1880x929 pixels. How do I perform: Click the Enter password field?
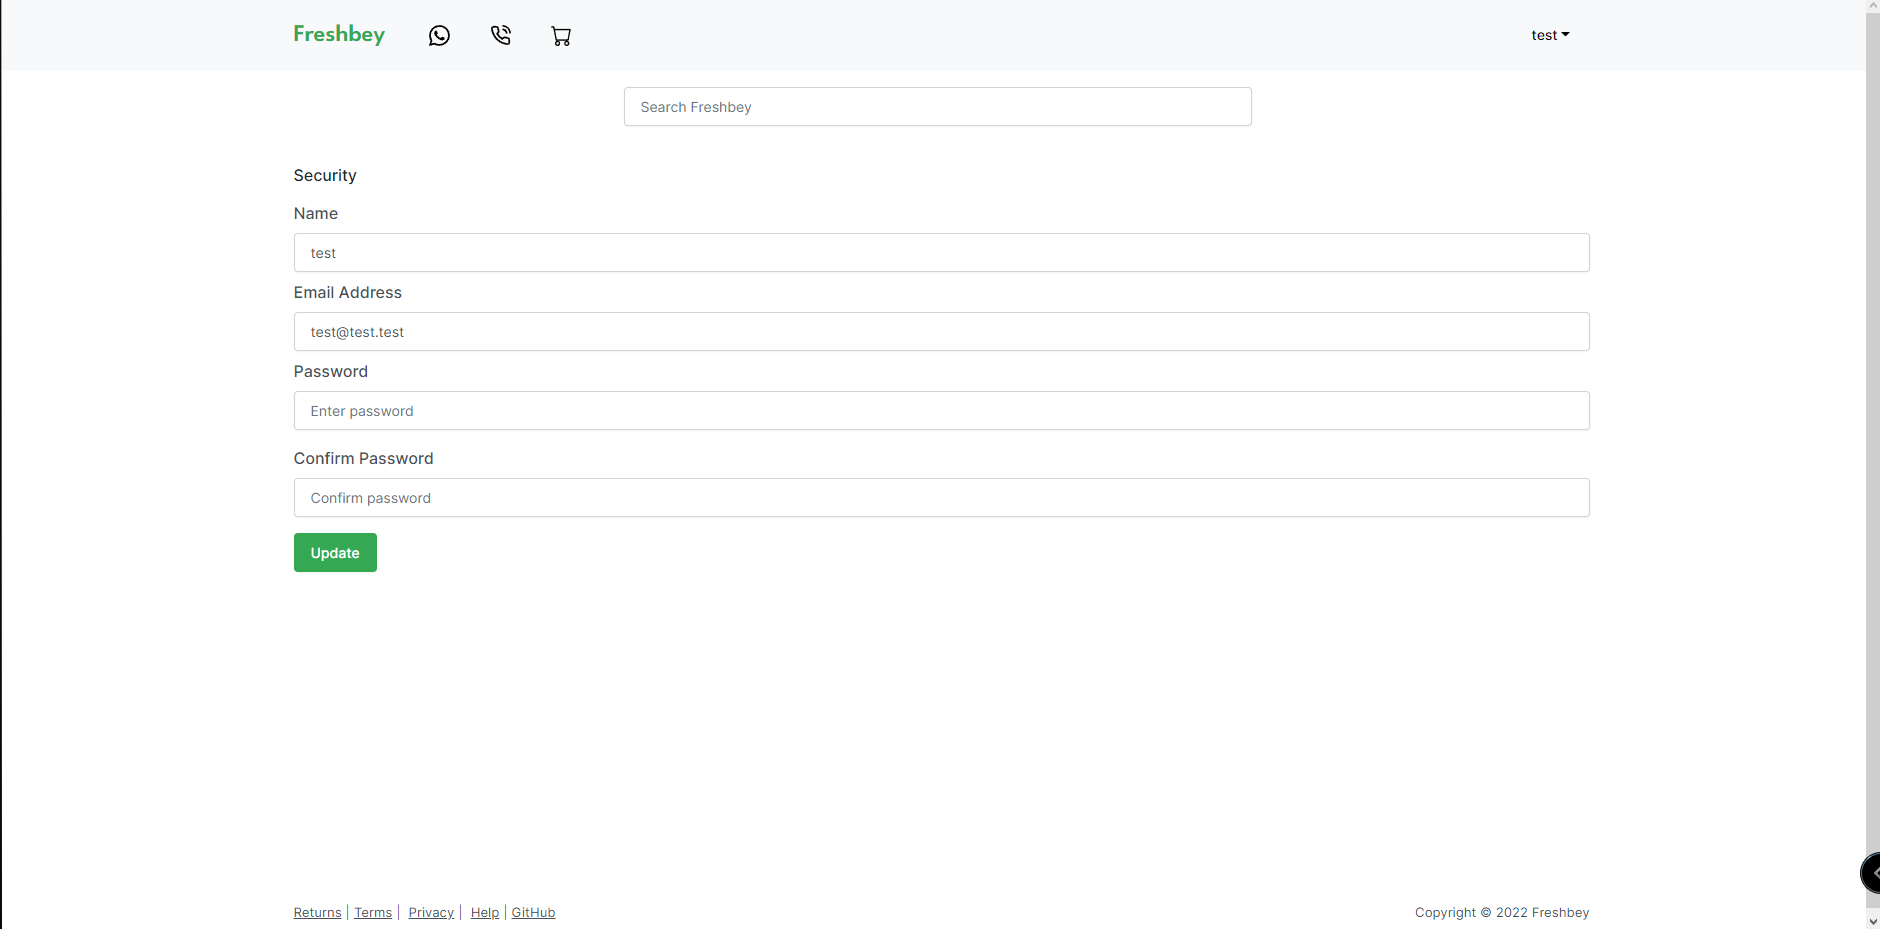(x=941, y=411)
